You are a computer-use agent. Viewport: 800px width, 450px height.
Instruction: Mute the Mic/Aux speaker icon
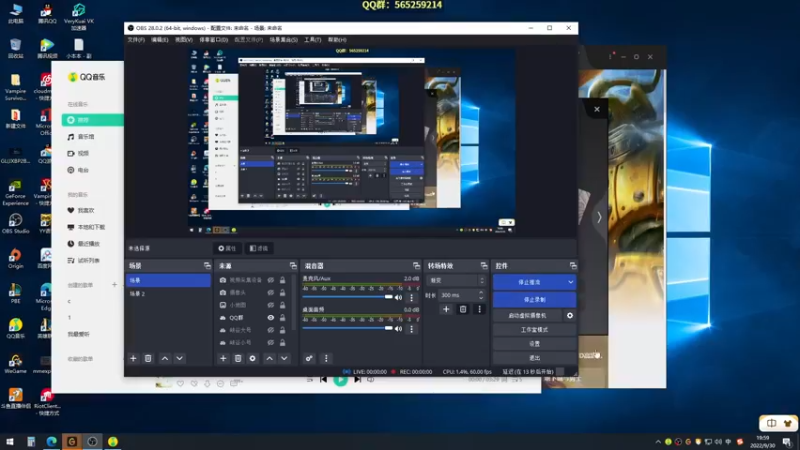coord(398,297)
